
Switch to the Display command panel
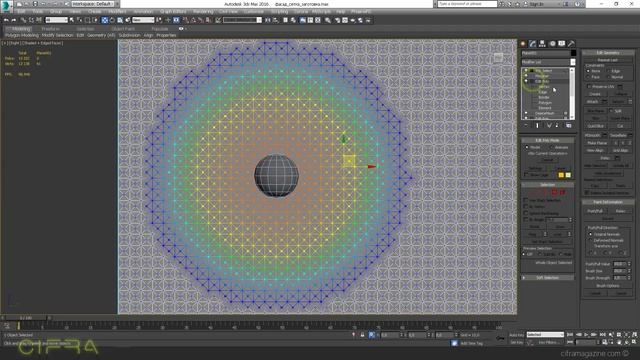tap(562, 43)
